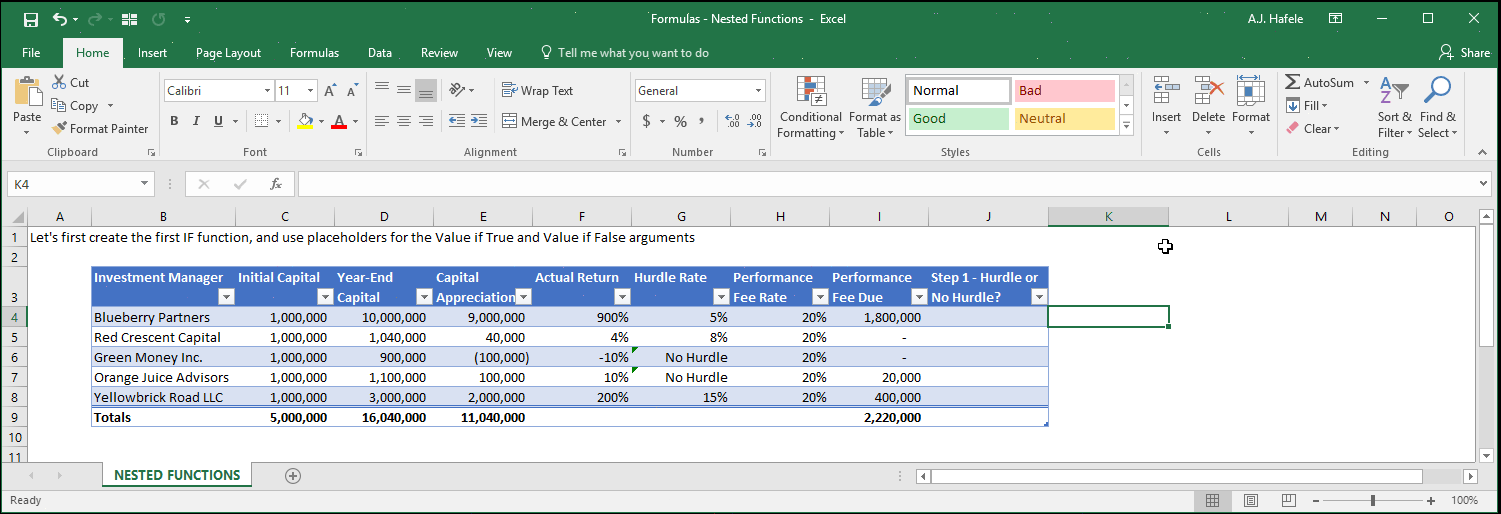
Task: Apply the red Font Color
Action: (x=339, y=121)
